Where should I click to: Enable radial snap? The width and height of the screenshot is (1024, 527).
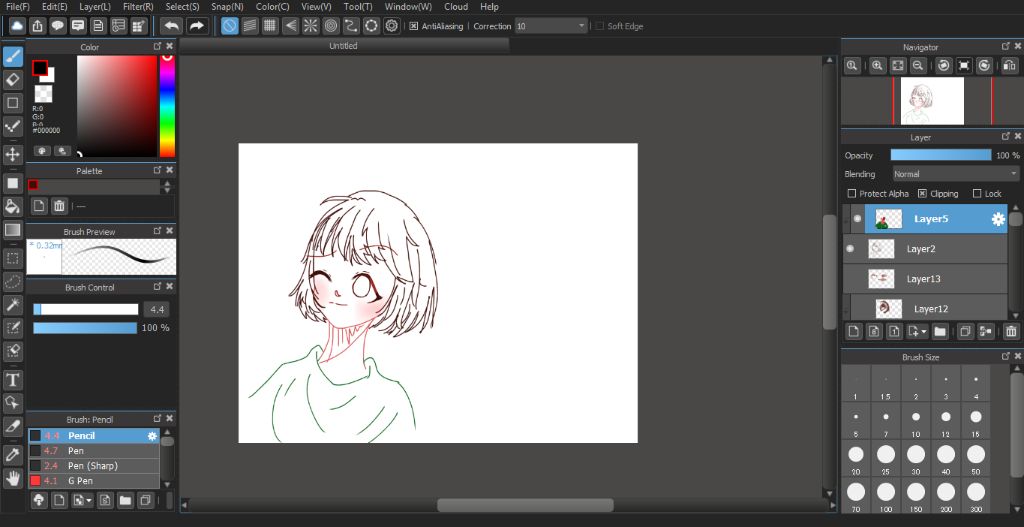click(x=311, y=26)
